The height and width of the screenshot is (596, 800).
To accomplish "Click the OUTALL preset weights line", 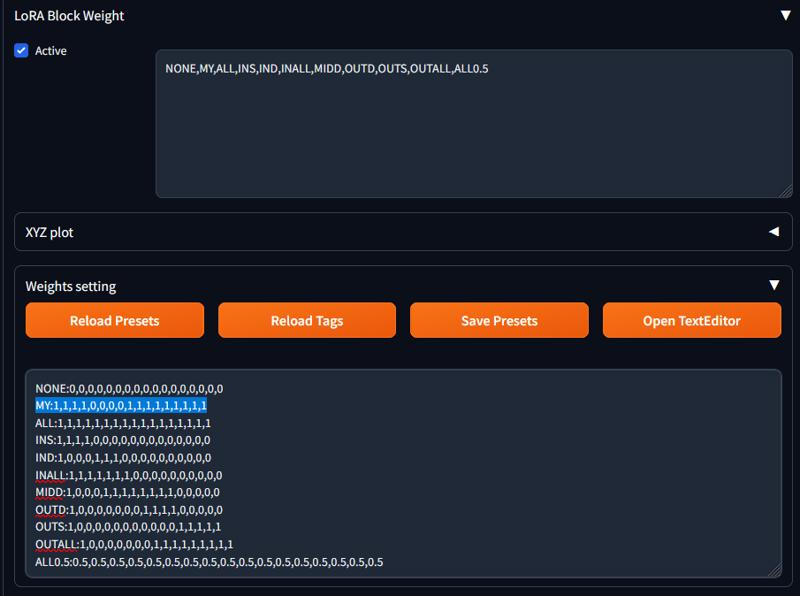I will pyautogui.click(x=134, y=544).
